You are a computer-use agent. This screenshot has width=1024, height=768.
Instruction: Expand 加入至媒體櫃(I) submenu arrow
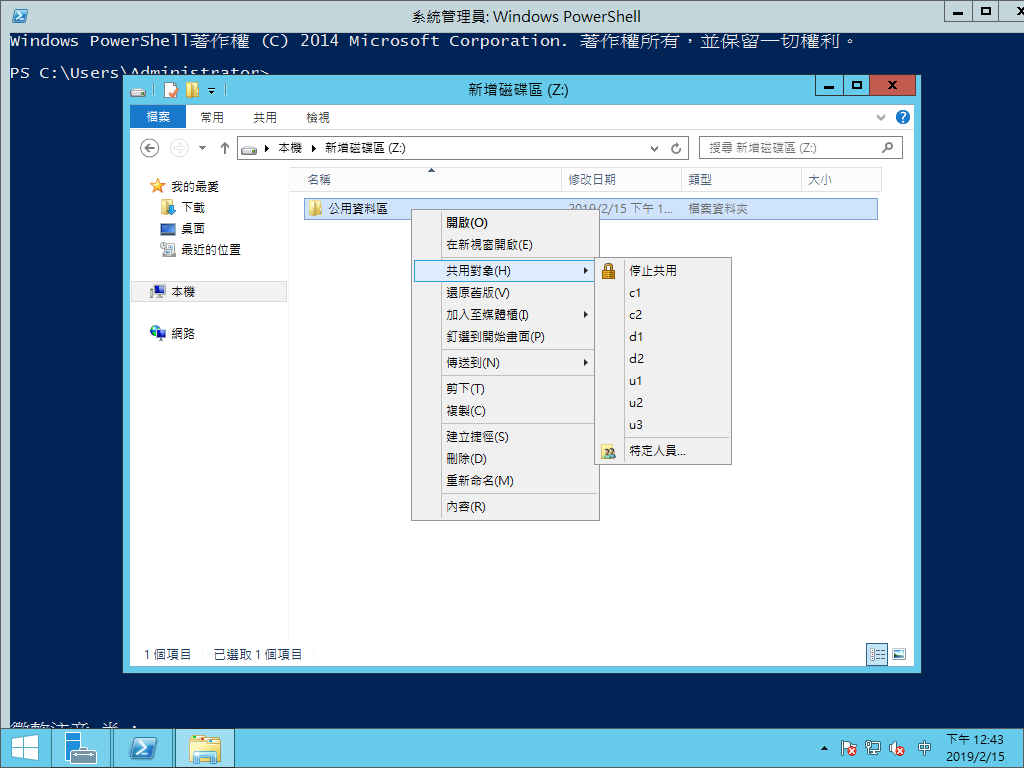[x=586, y=315]
